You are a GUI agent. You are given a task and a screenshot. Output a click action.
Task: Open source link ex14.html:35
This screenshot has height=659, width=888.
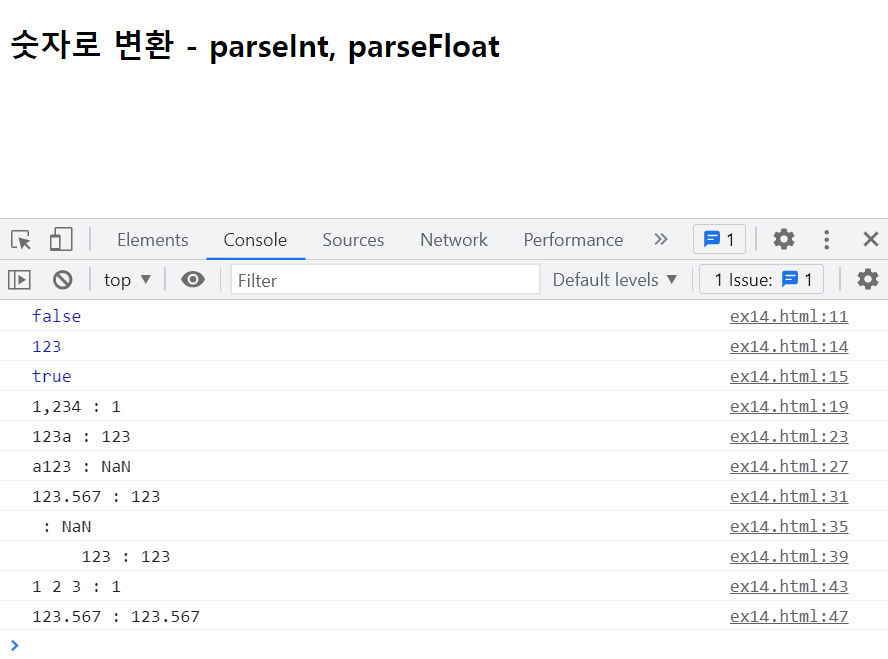[x=788, y=526]
